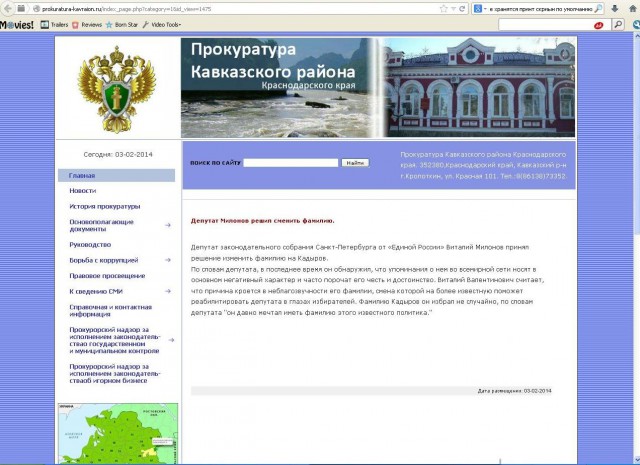Screen dimensions: 640x465
Task: Click the Прокуратура Кавказского района banner
Action: (x=378, y=88)
